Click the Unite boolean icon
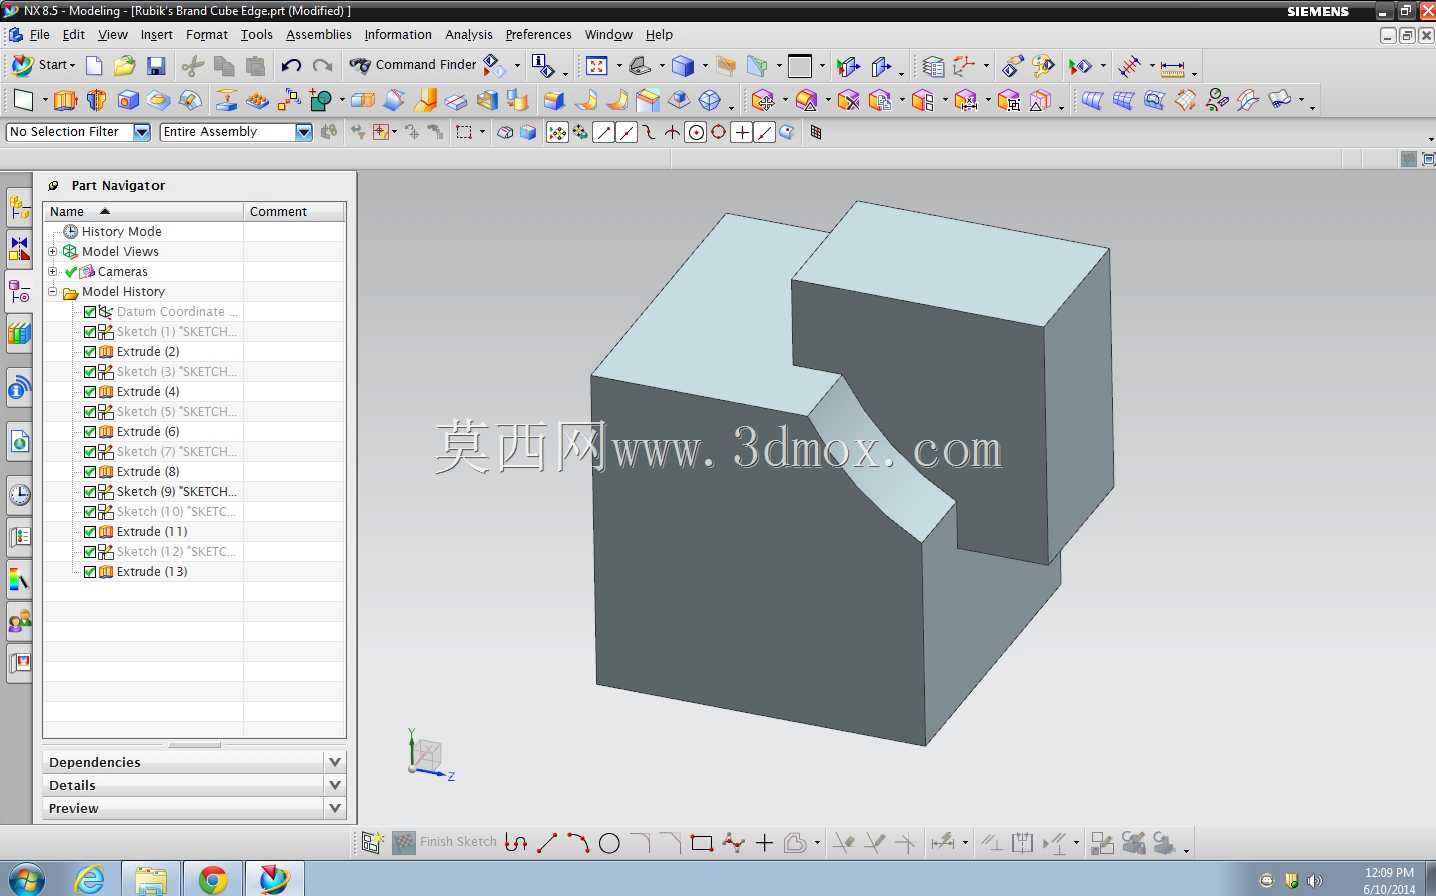Viewport: 1436px width, 896px height. pyautogui.click(x=321, y=100)
